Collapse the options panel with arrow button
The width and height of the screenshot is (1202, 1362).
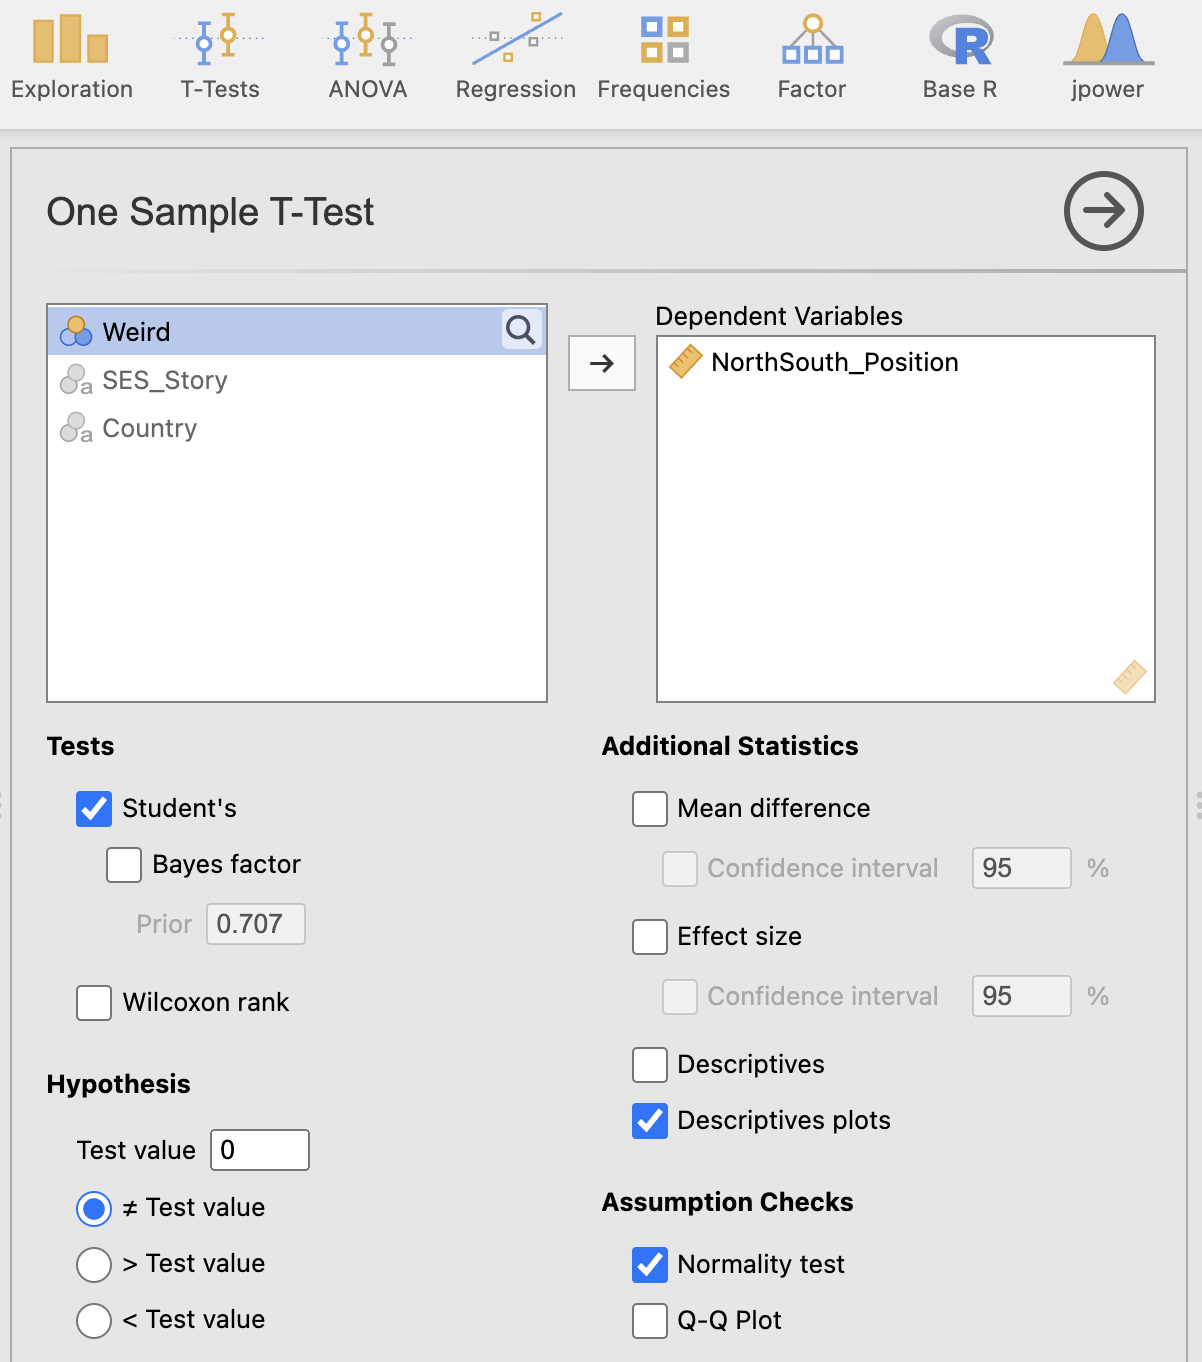(1103, 211)
